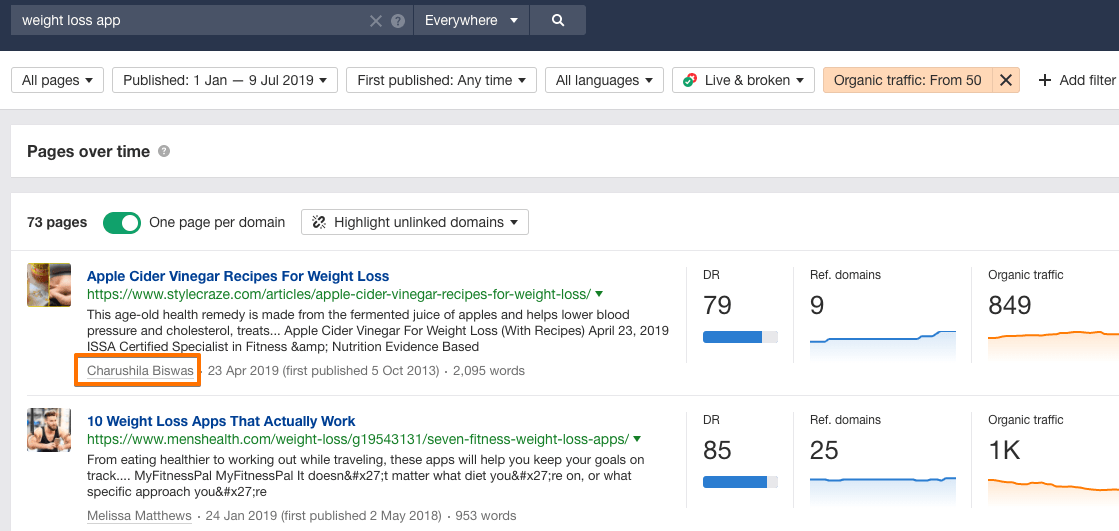Click the Organic traffic: From 50 filter
1119x531 pixels.
pos(907,80)
